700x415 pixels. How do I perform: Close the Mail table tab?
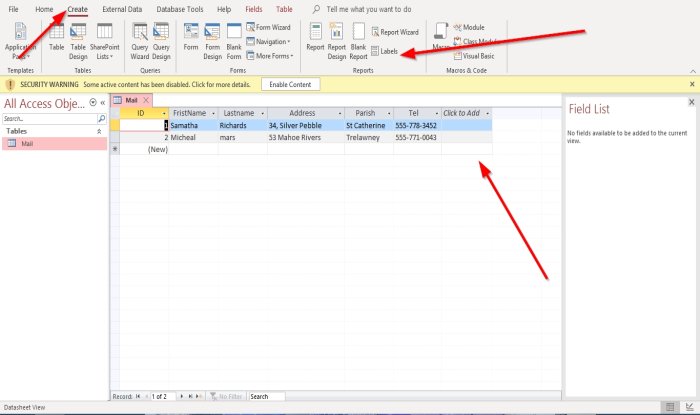click(146, 100)
